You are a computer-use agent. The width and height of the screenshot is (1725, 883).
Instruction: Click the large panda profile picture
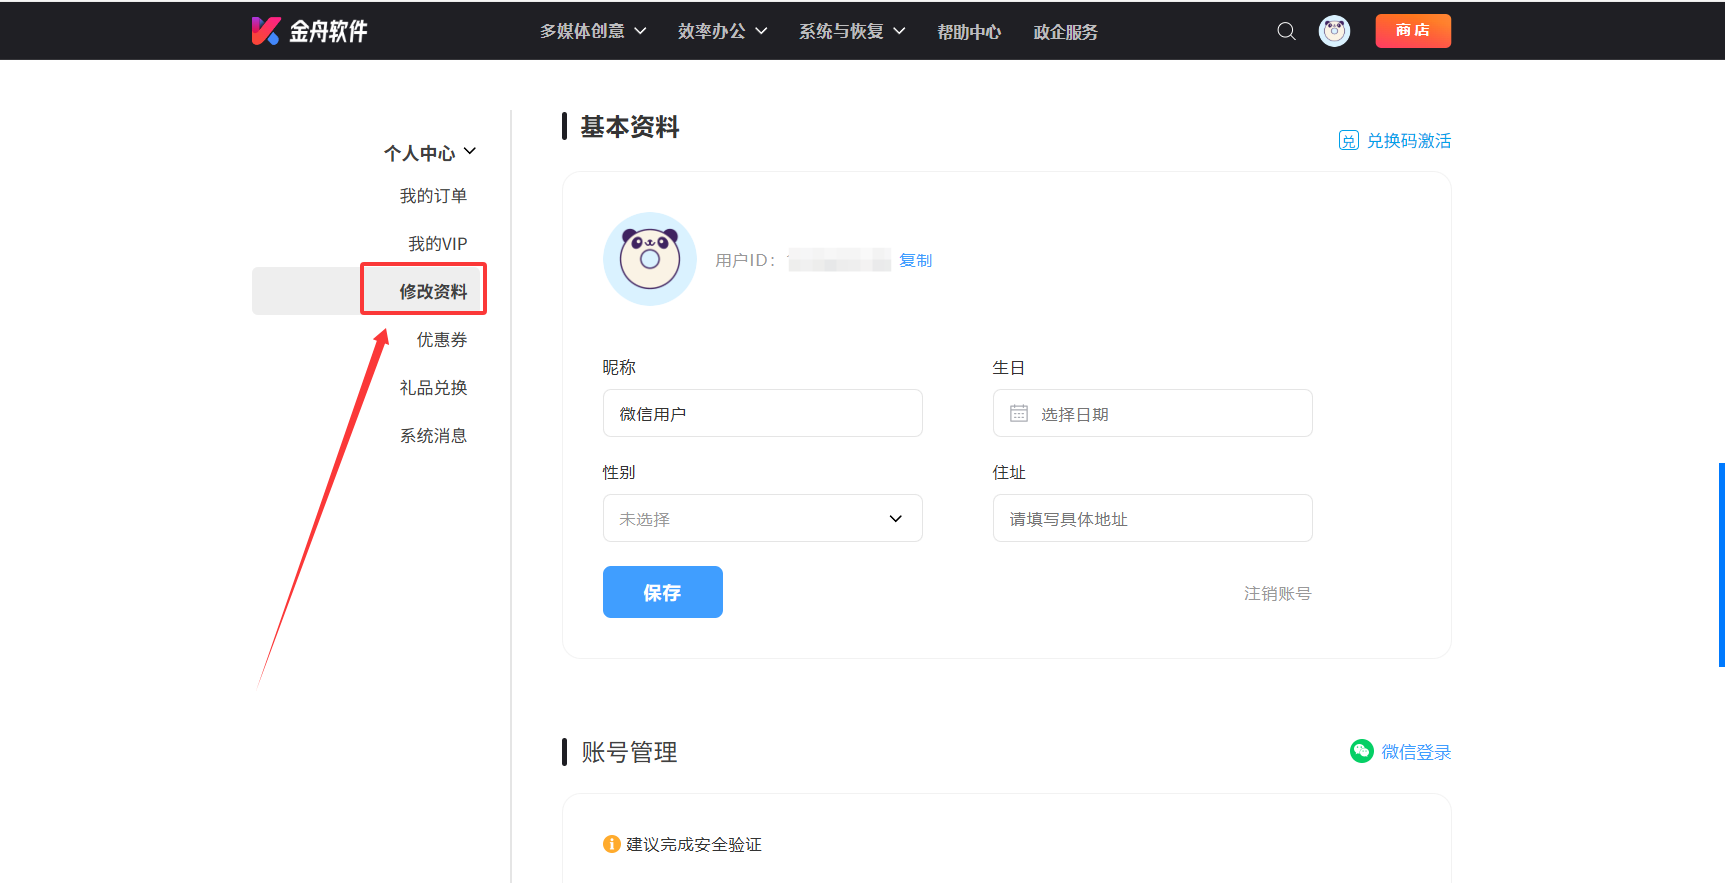pyautogui.click(x=650, y=259)
